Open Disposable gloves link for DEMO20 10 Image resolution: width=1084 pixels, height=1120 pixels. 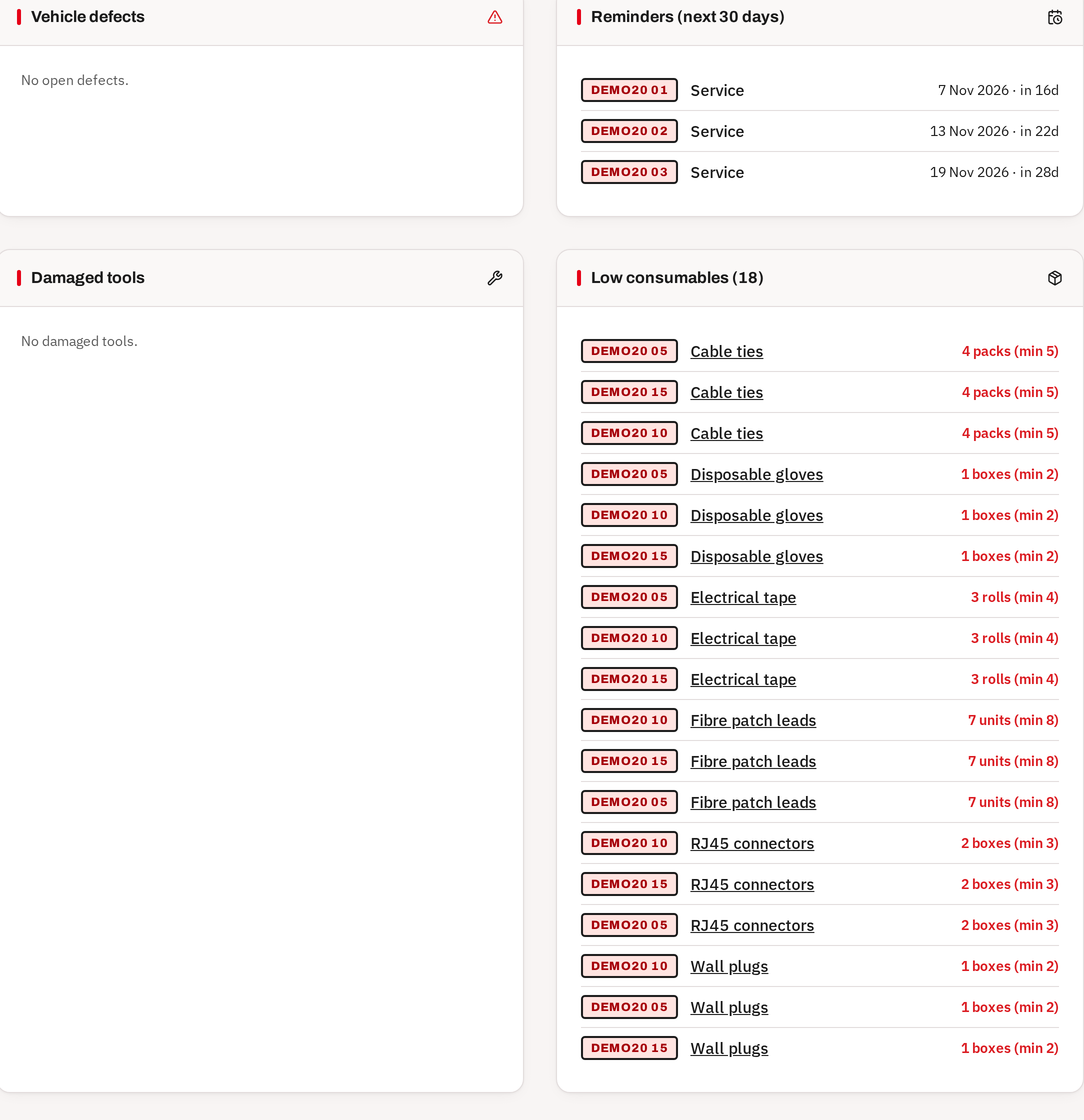(x=756, y=515)
